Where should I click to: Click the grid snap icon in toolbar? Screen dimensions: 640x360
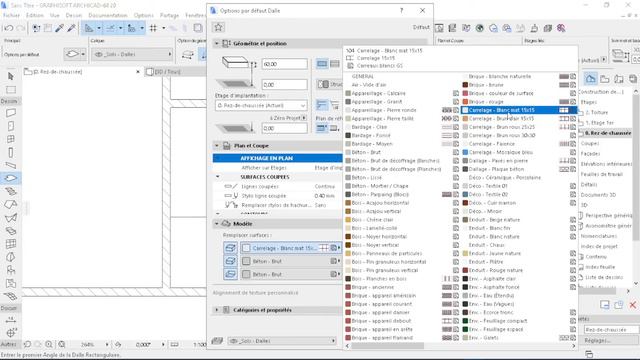153,28
